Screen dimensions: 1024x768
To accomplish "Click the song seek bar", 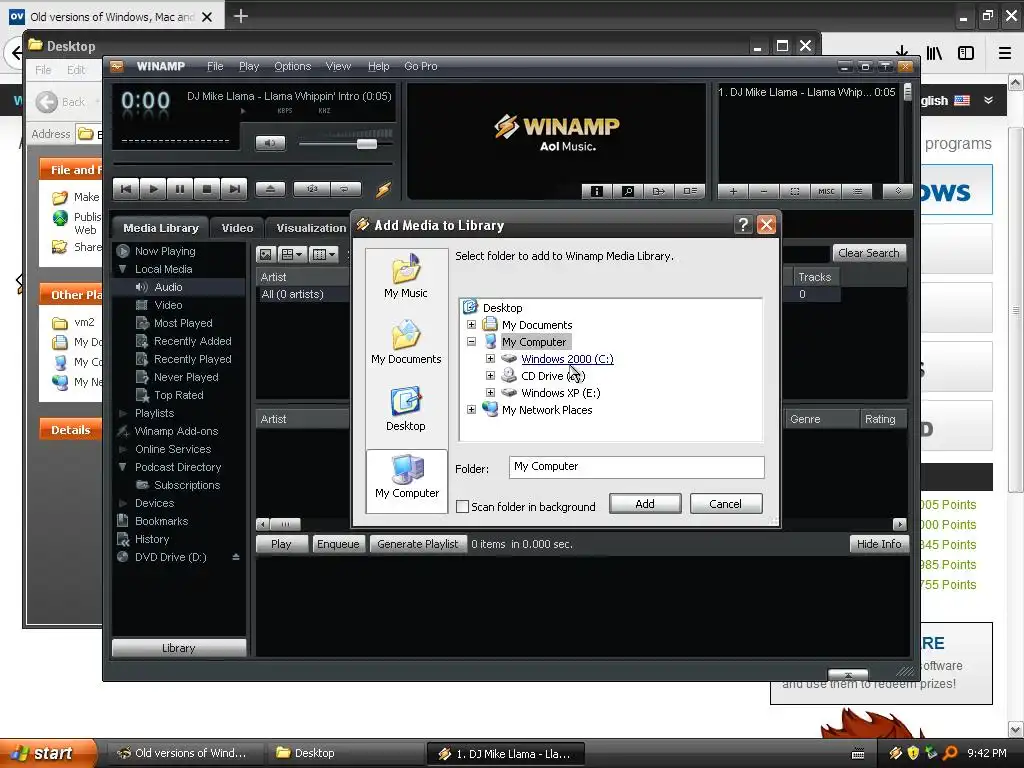I will point(253,164).
